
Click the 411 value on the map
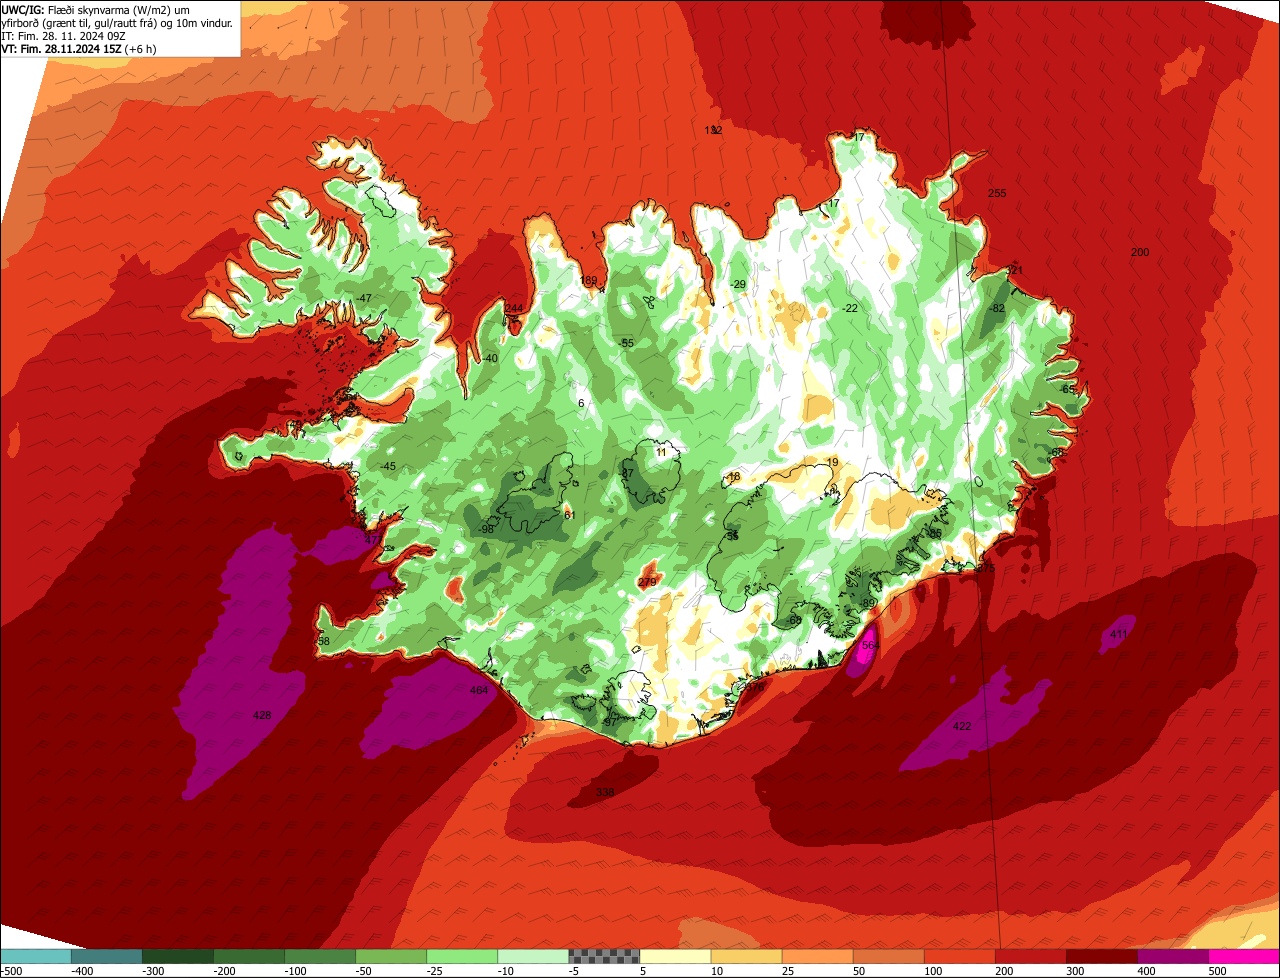[1119, 635]
